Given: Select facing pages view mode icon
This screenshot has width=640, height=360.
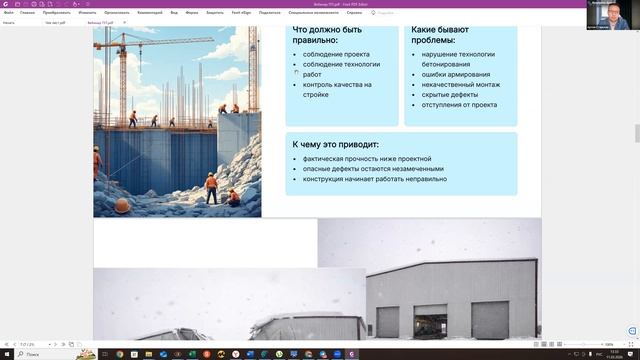Looking at the screenshot, I should point(551,344).
